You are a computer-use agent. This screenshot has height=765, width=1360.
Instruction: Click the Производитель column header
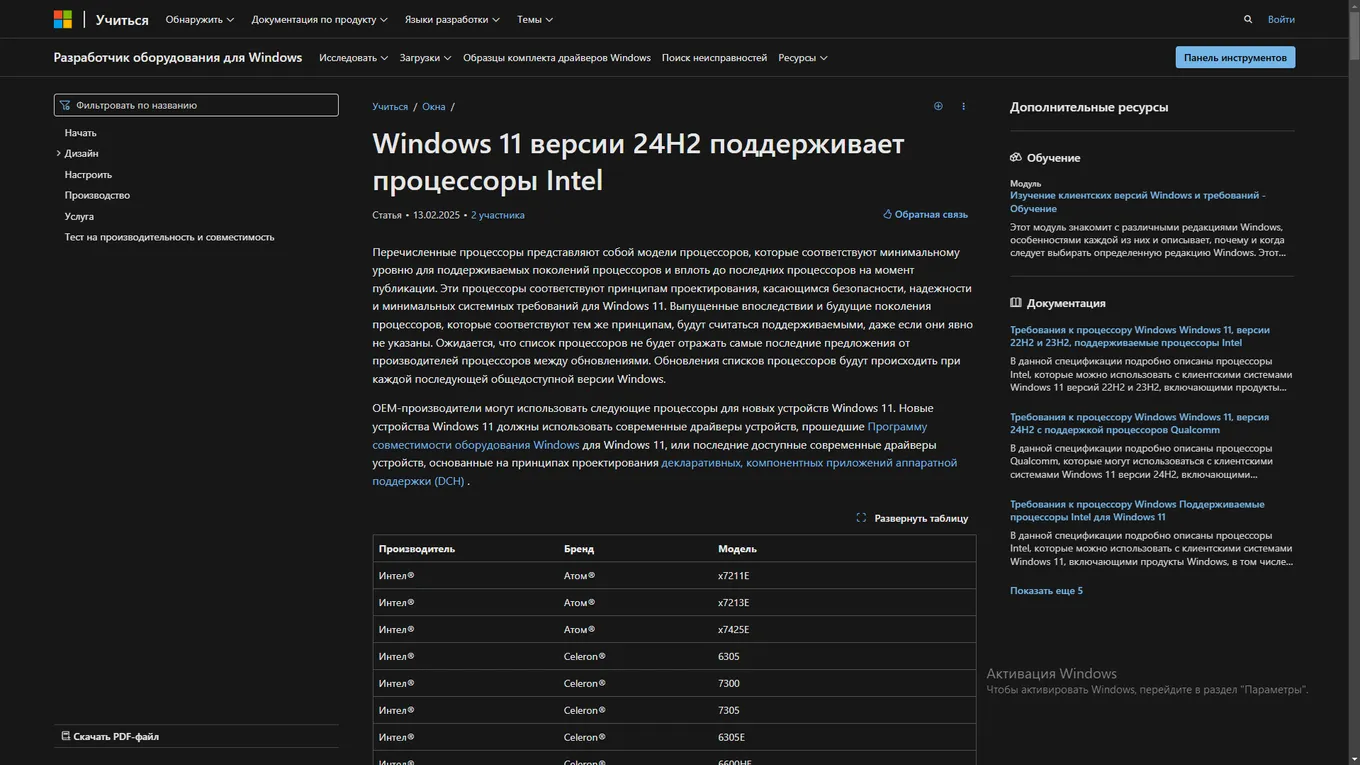417,549
